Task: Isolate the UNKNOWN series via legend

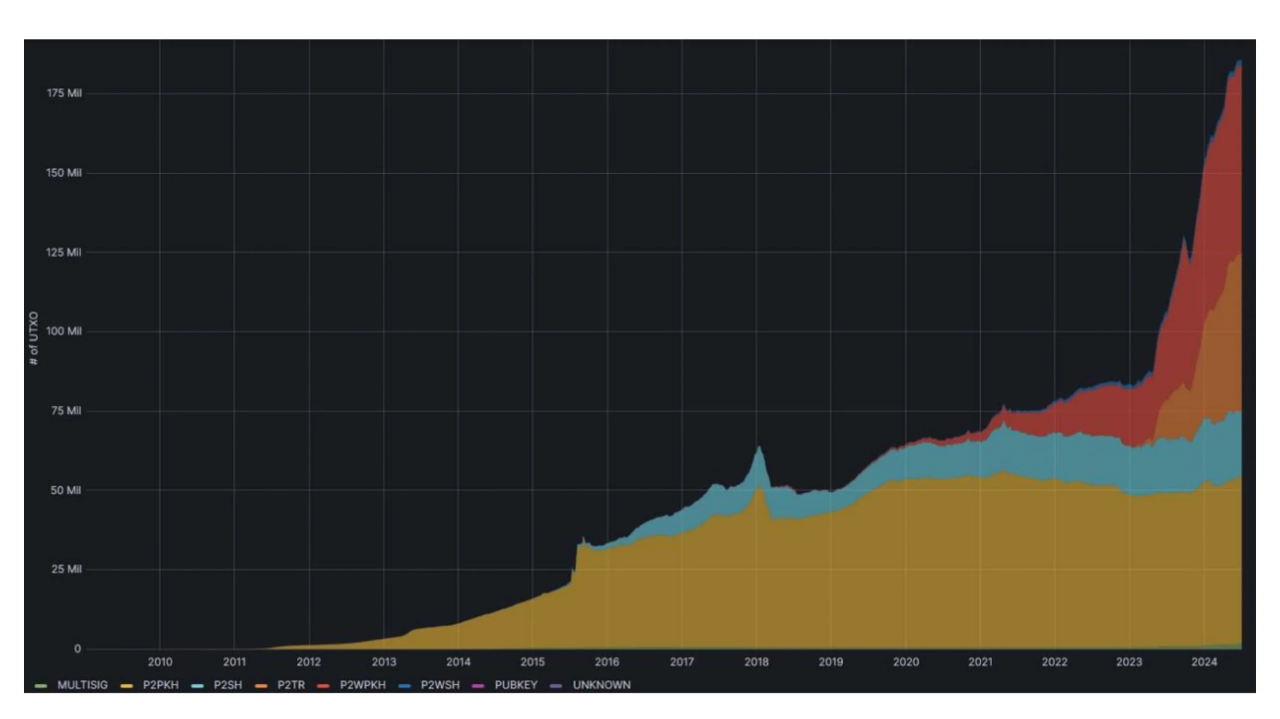Action: (x=601, y=685)
